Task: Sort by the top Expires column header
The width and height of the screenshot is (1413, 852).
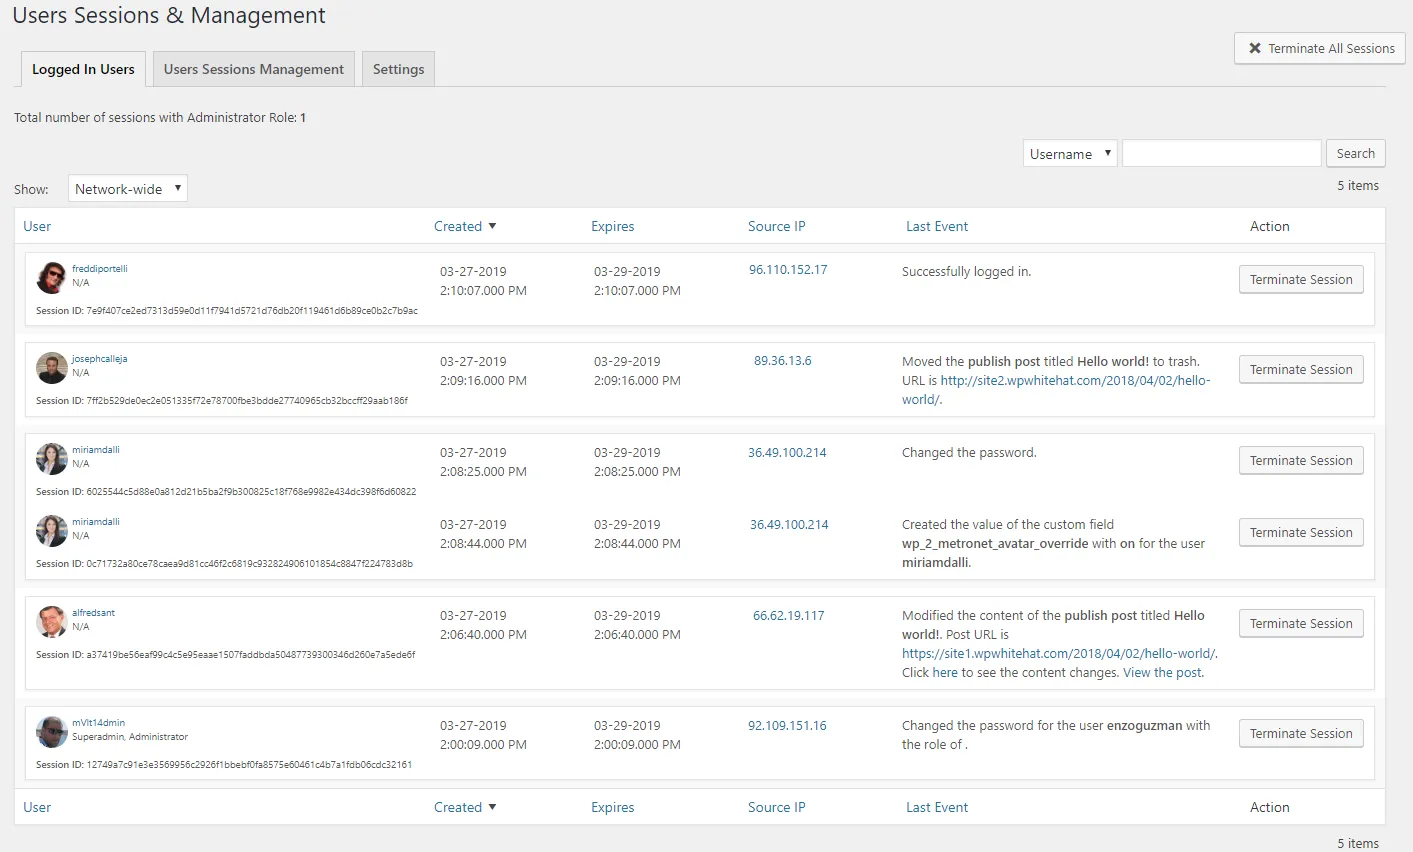Action: click(x=612, y=227)
